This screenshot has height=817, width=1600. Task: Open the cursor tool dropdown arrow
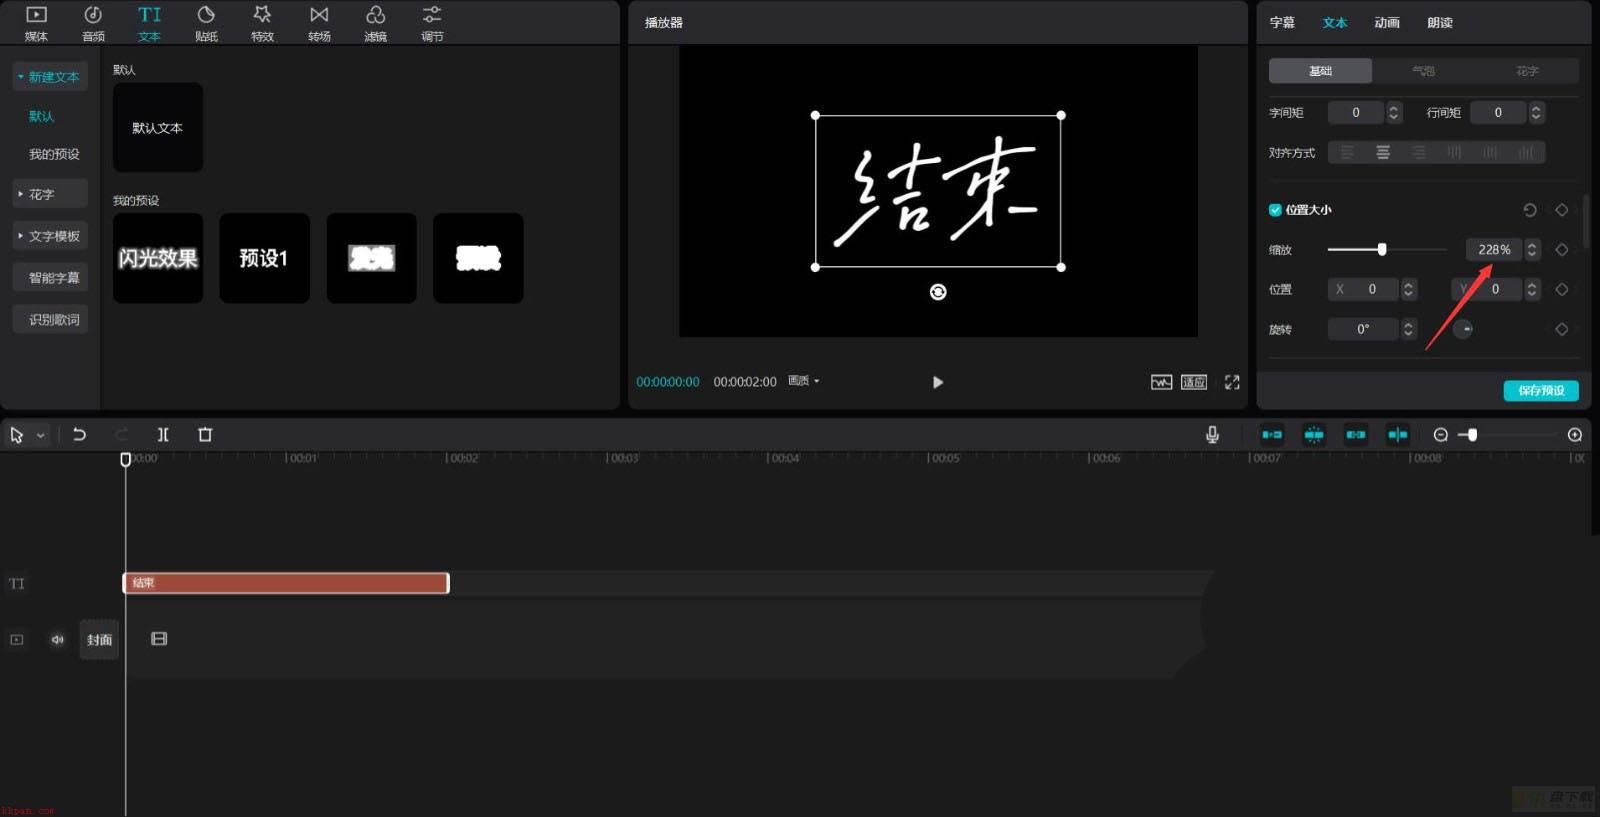(x=40, y=435)
